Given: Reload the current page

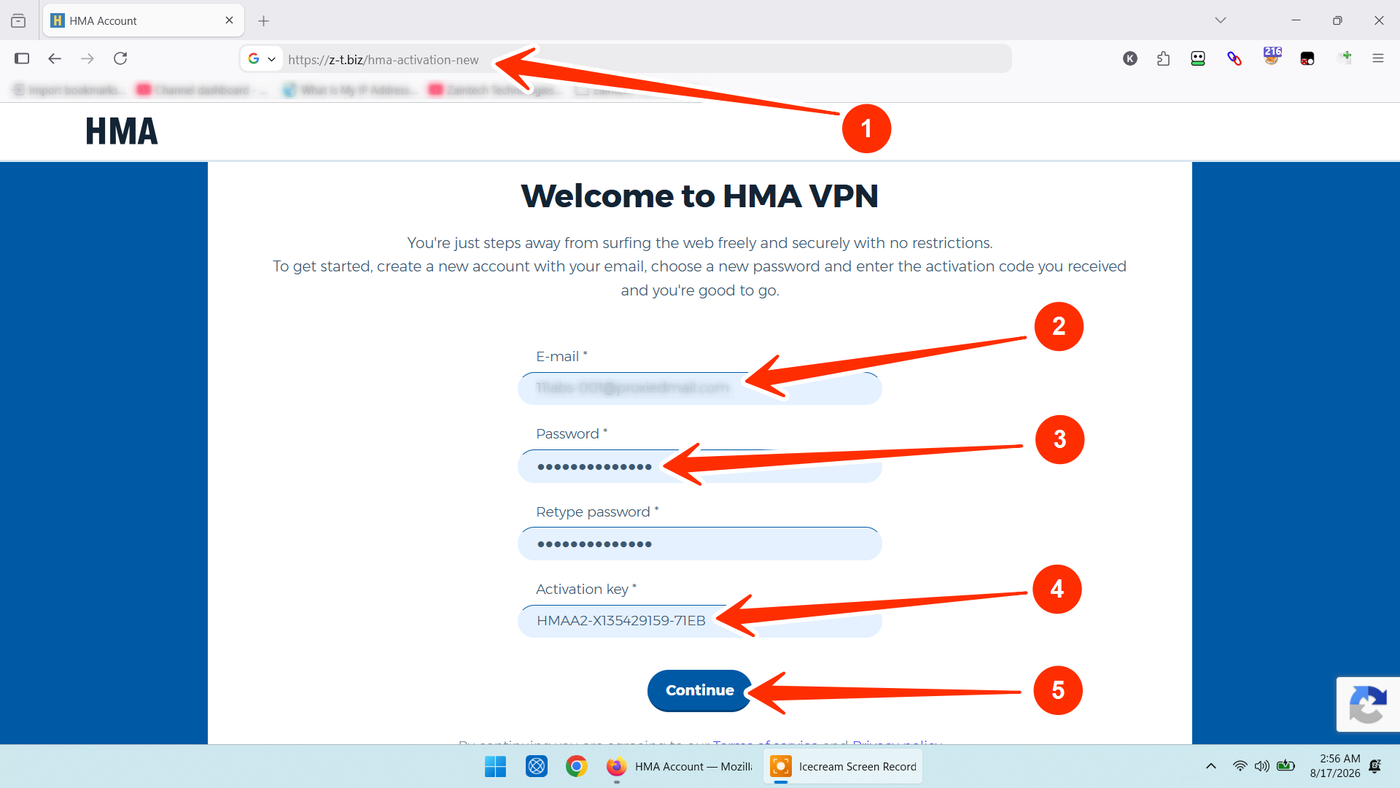Looking at the screenshot, I should (x=120, y=59).
